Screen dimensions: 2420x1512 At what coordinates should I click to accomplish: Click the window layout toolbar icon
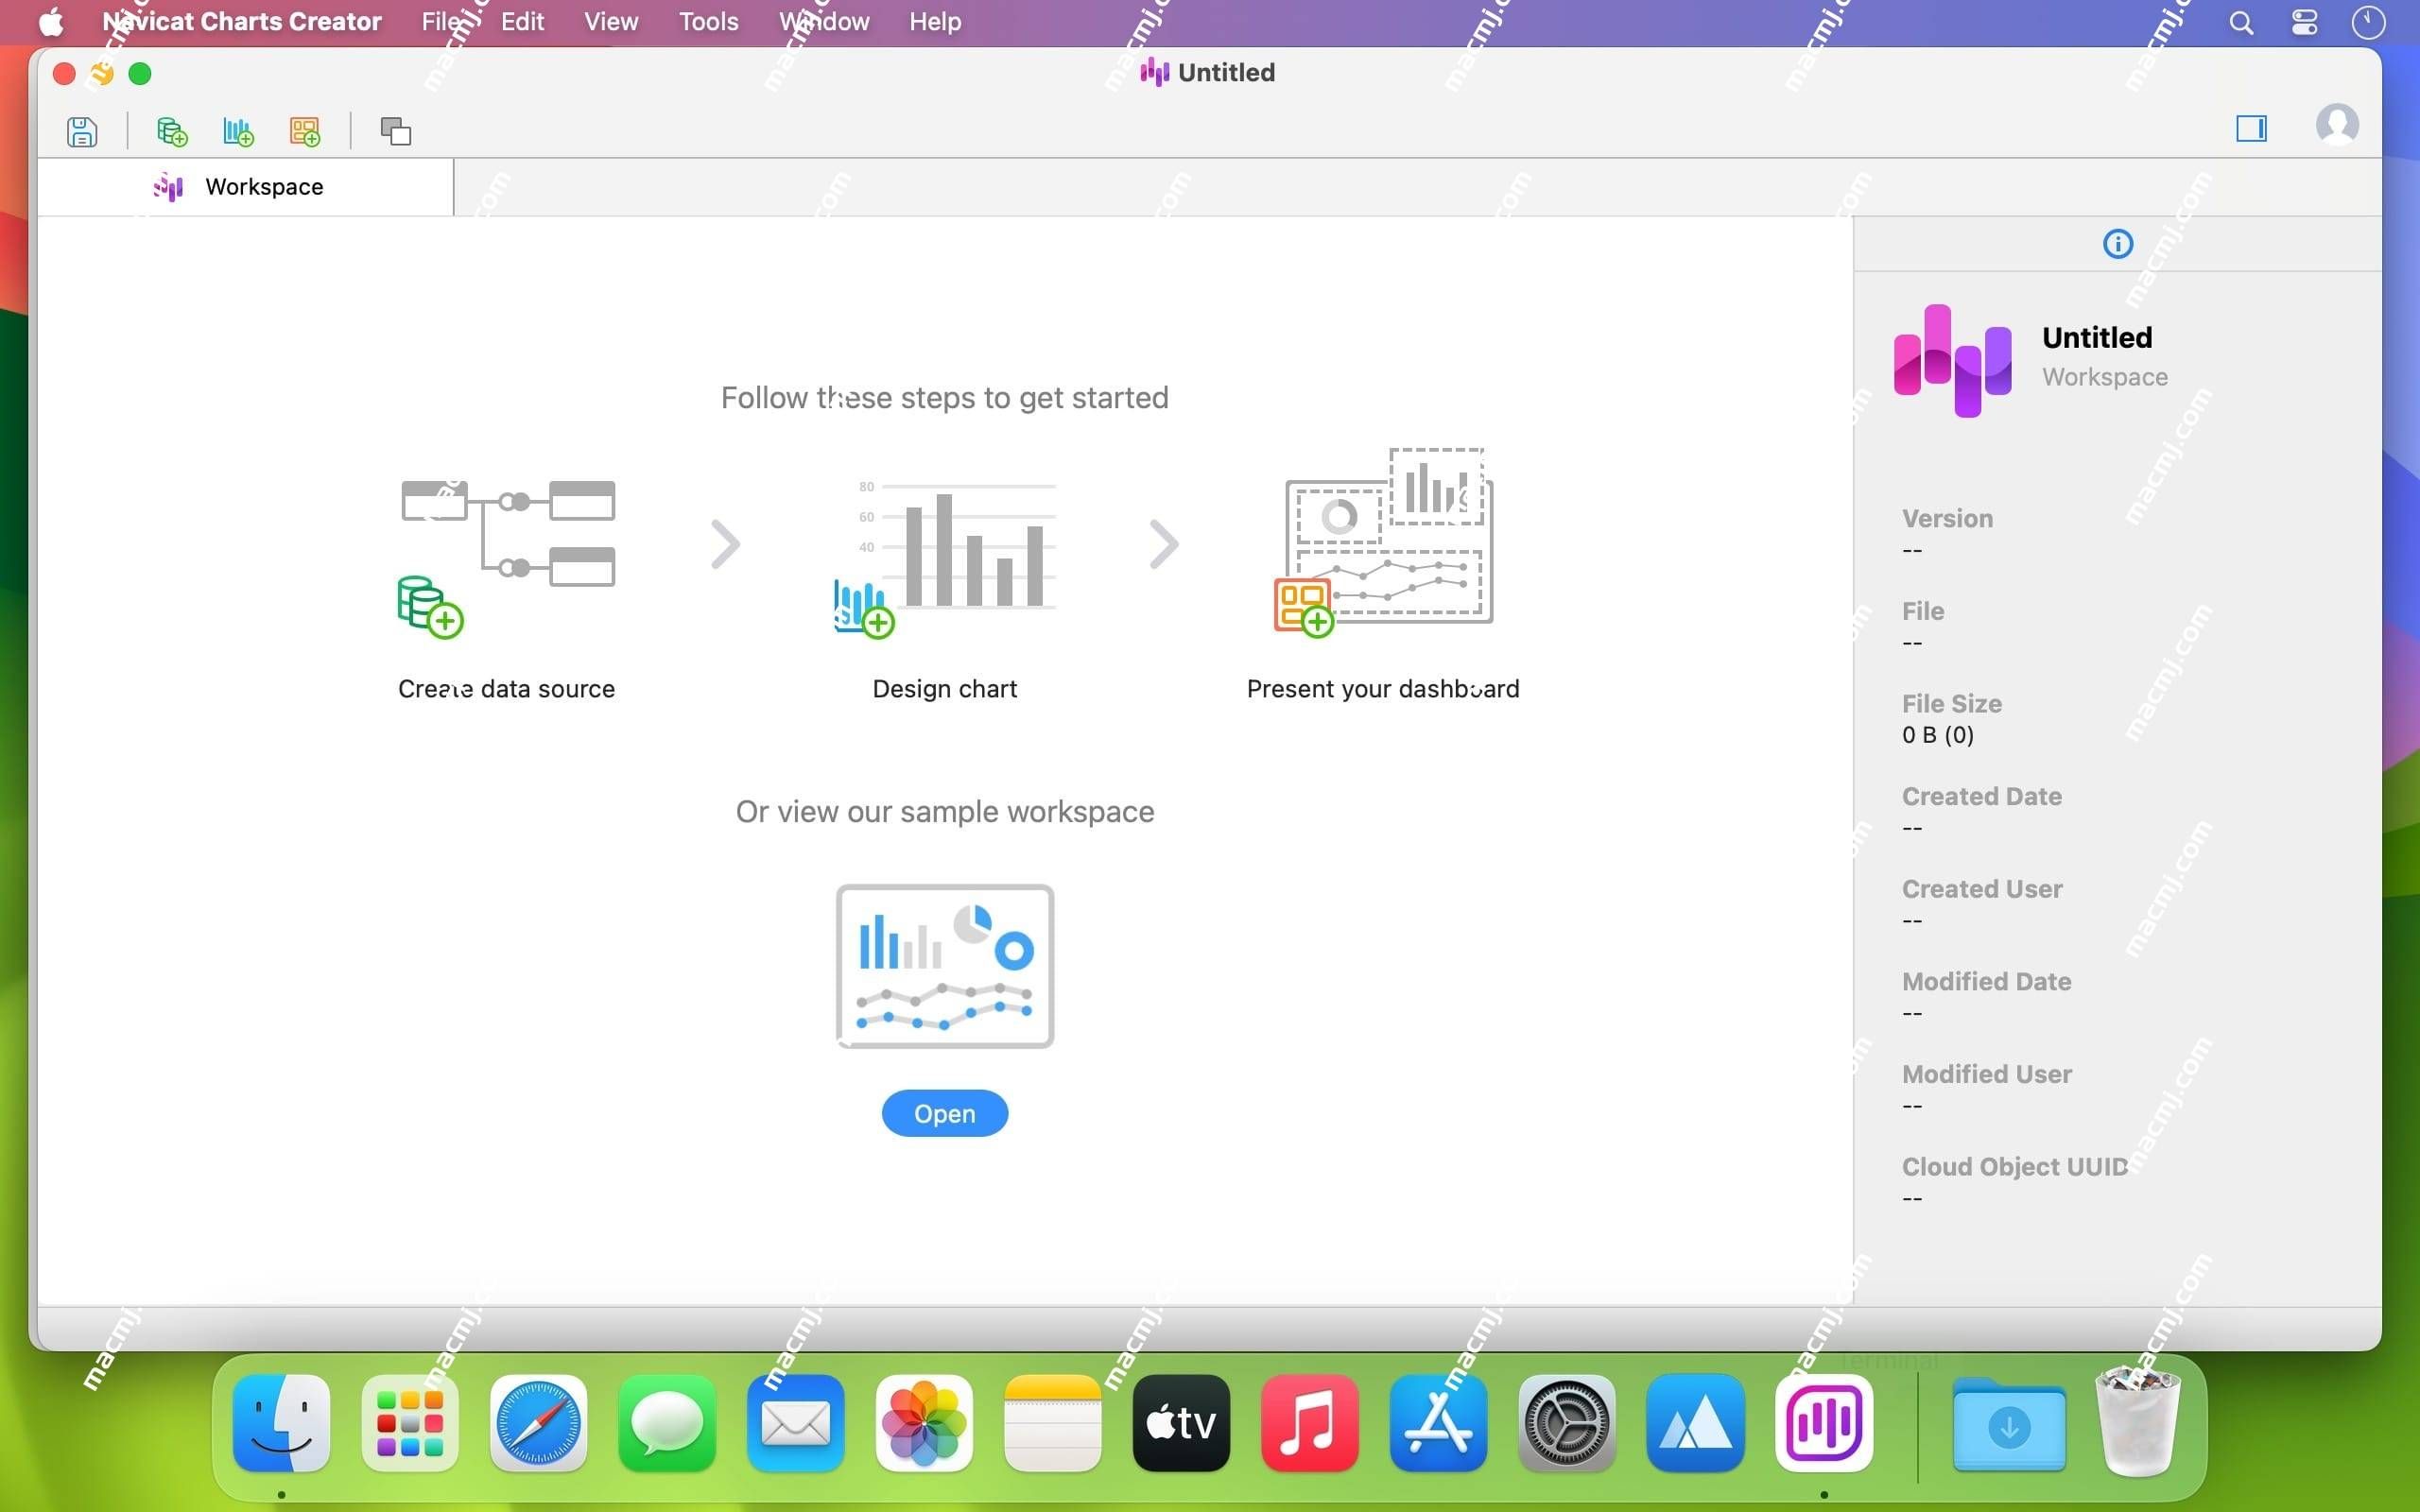(x=396, y=131)
